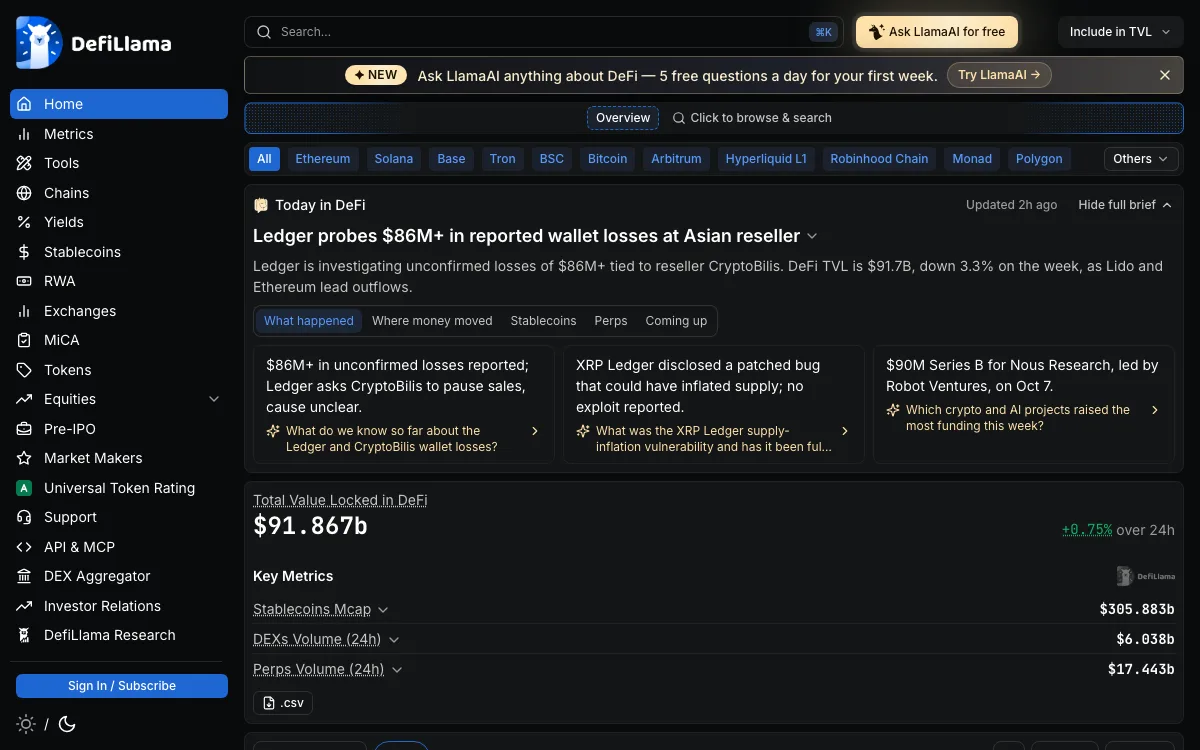
Task: Click the Market Makers star icon
Action: [x=24, y=458]
